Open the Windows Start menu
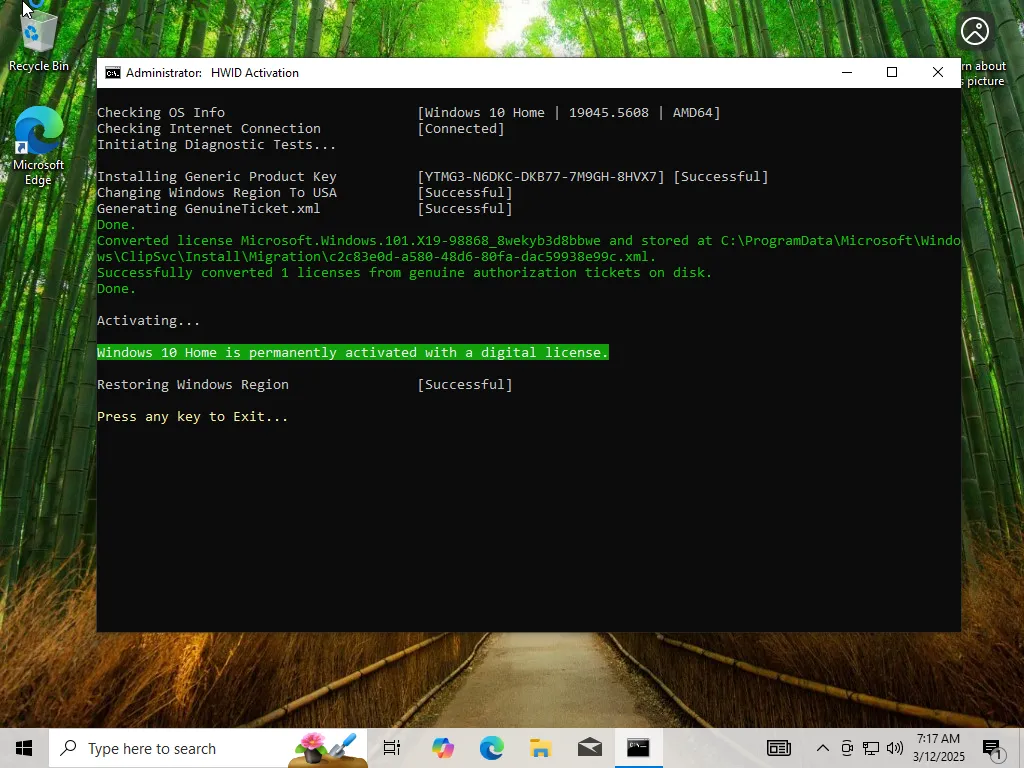This screenshot has width=1024, height=768. tap(24, 748)
